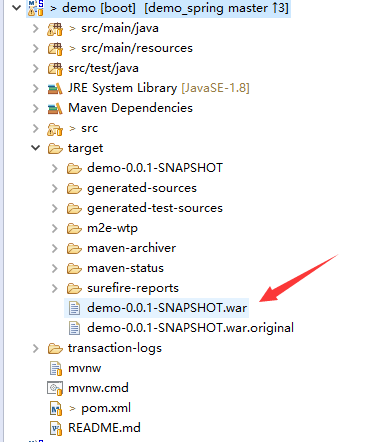Expand the src/main/resources folder
The image size is (392, 442).
35,48
